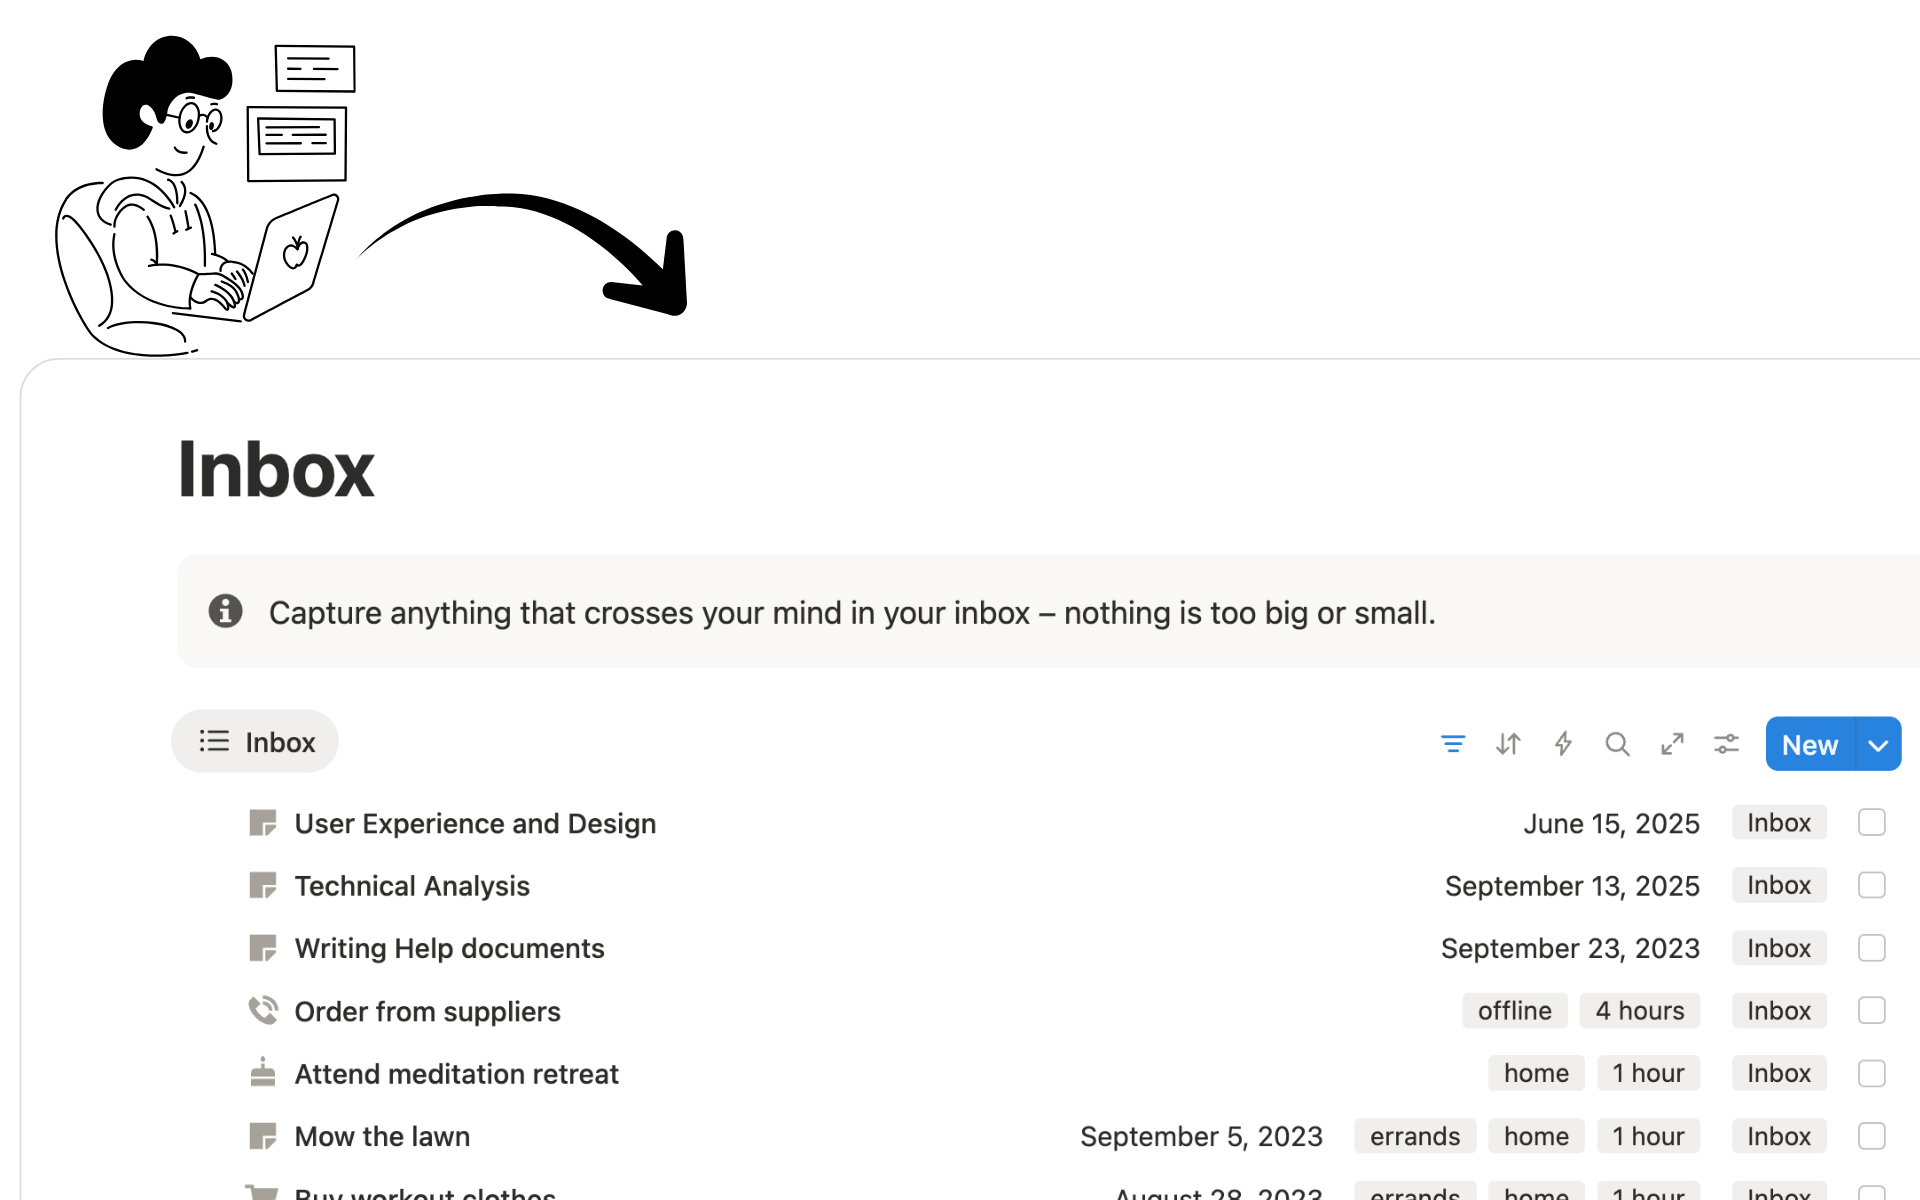
Task: Expand the view with the diagonal arrows icon
Action: tap(1672, 744)
